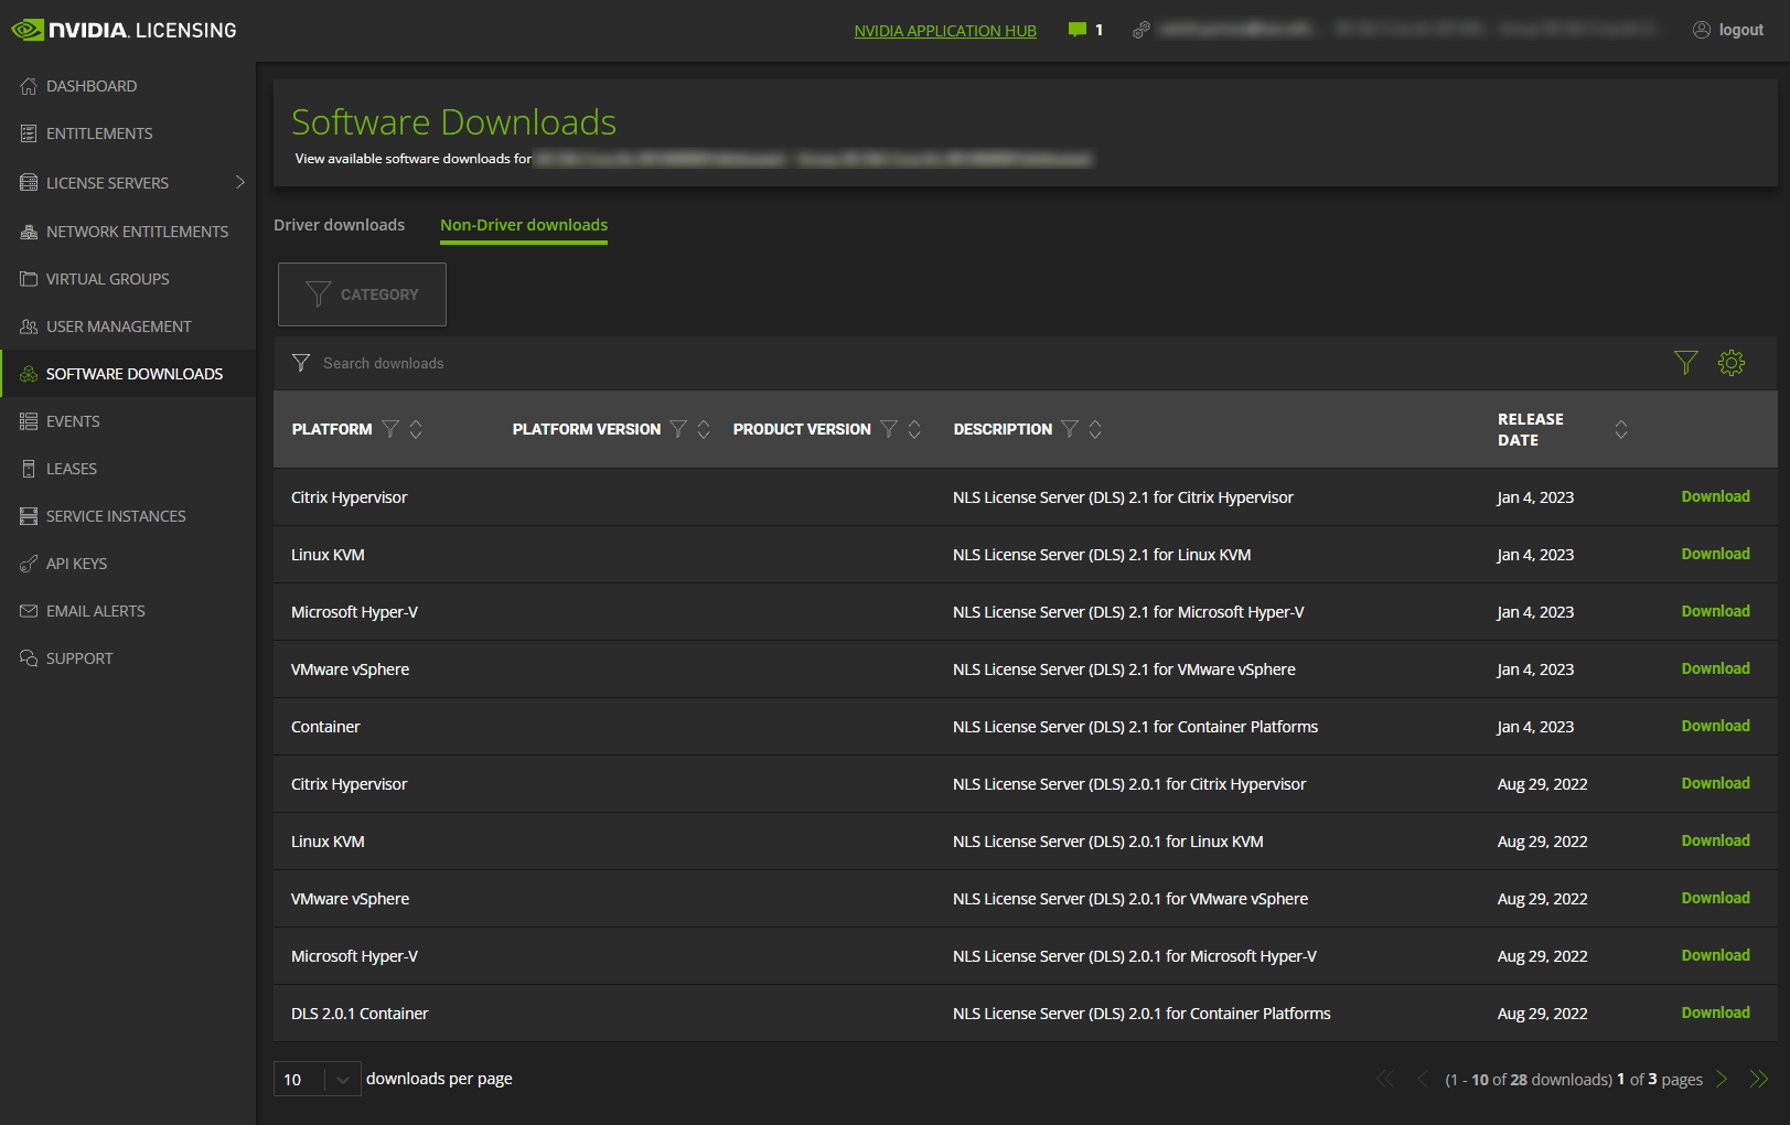The image size is (1790, 1125).
Task: Sort by Product Version column arrows
Action: [914, 429]
